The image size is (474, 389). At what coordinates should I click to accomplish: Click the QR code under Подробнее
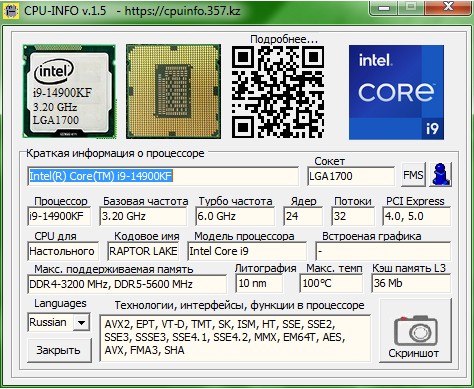[x=278, y=92]
